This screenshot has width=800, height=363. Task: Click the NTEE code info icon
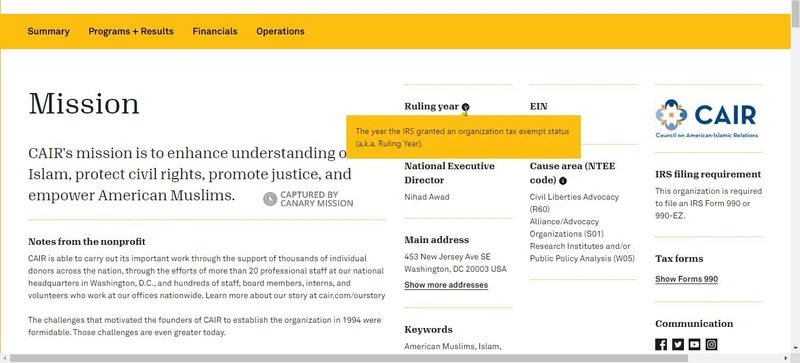[563, 181]
